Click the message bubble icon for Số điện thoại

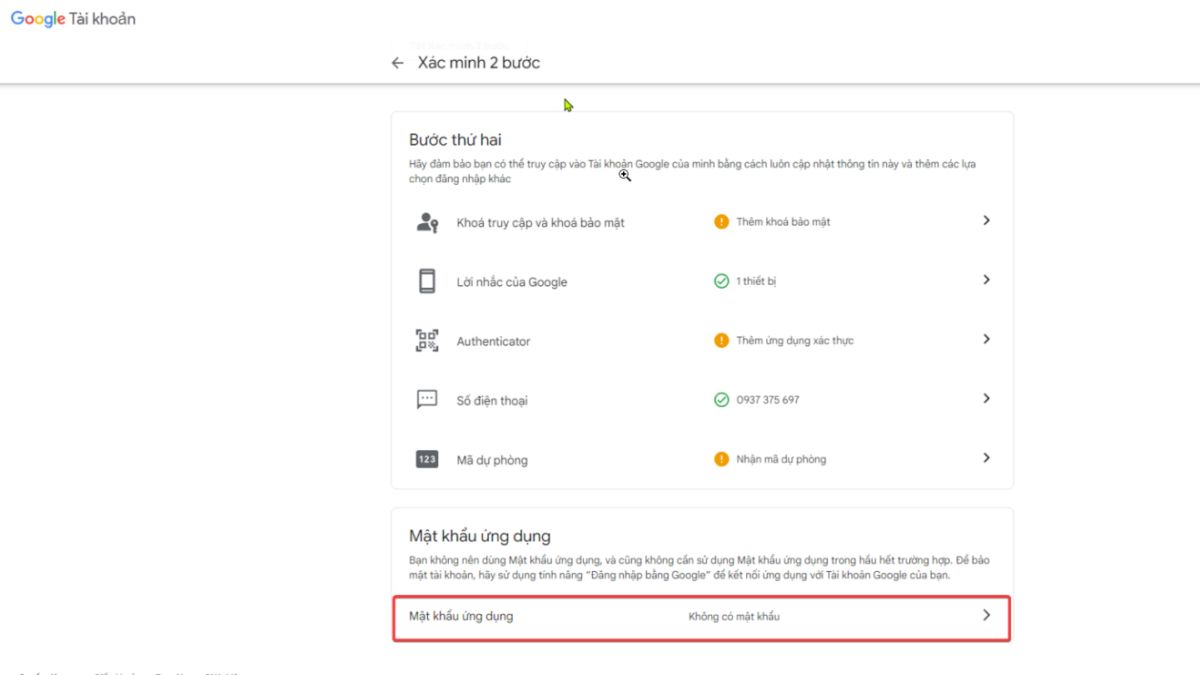click(427, 399)
